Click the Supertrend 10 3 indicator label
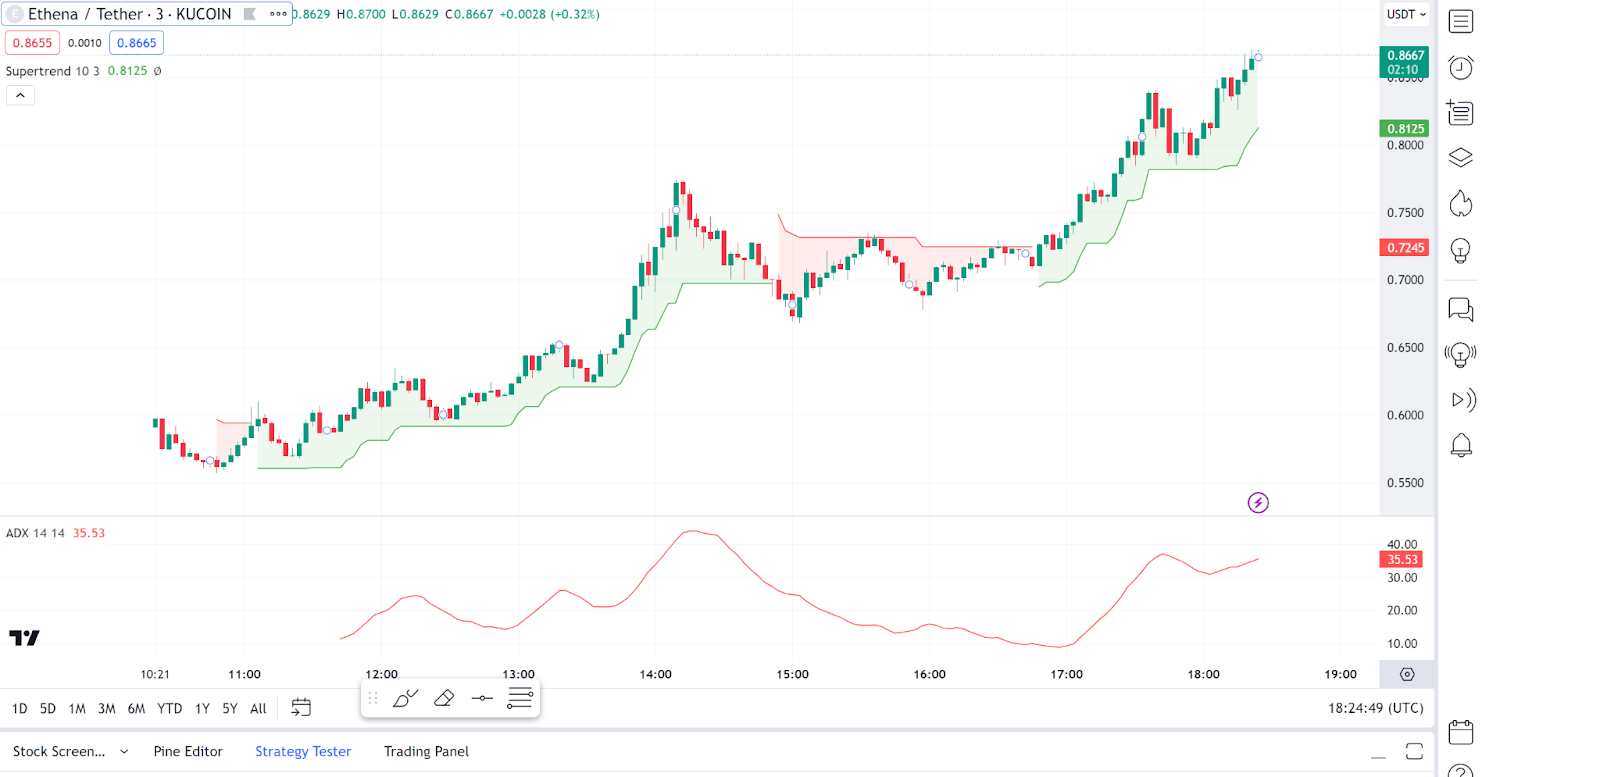Image resolution: width=1600 pixels, height=777 pixels. 52,71
